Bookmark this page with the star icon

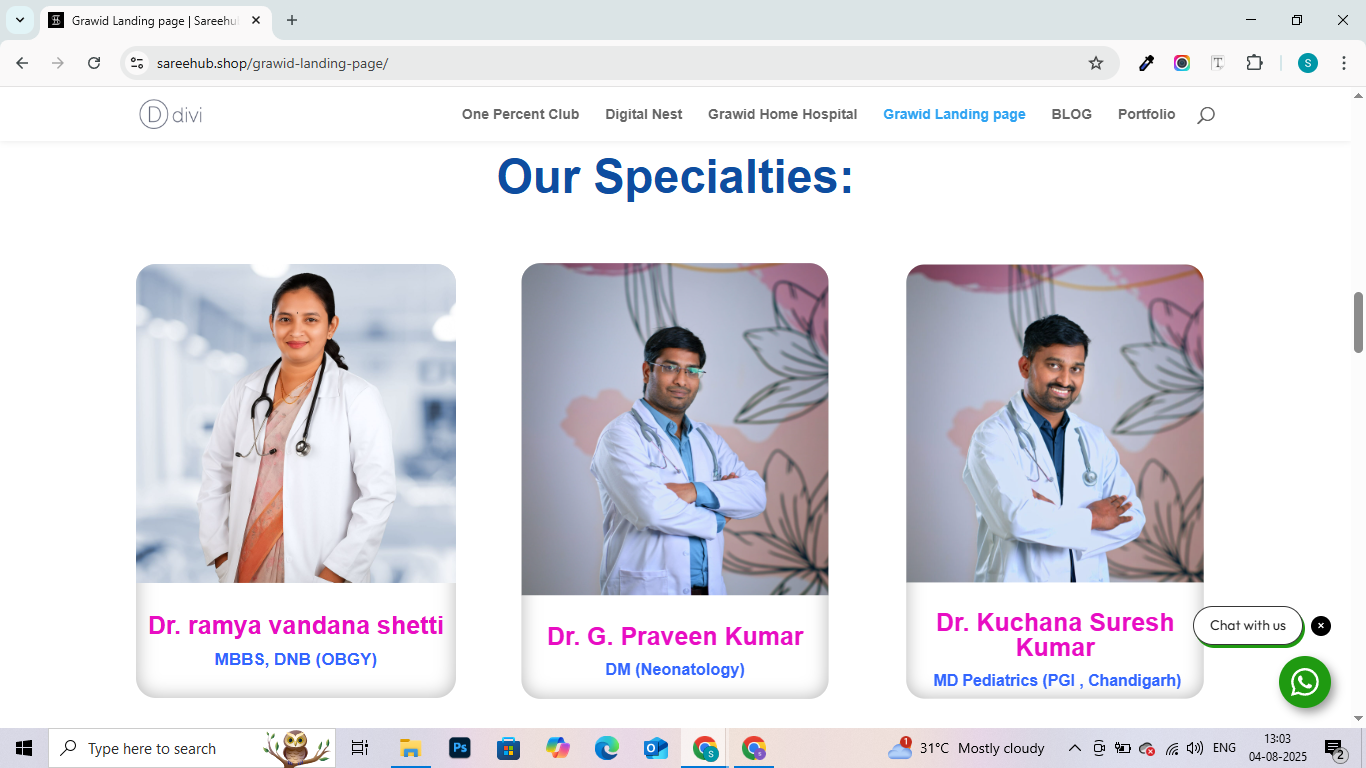pos(1096,63)
